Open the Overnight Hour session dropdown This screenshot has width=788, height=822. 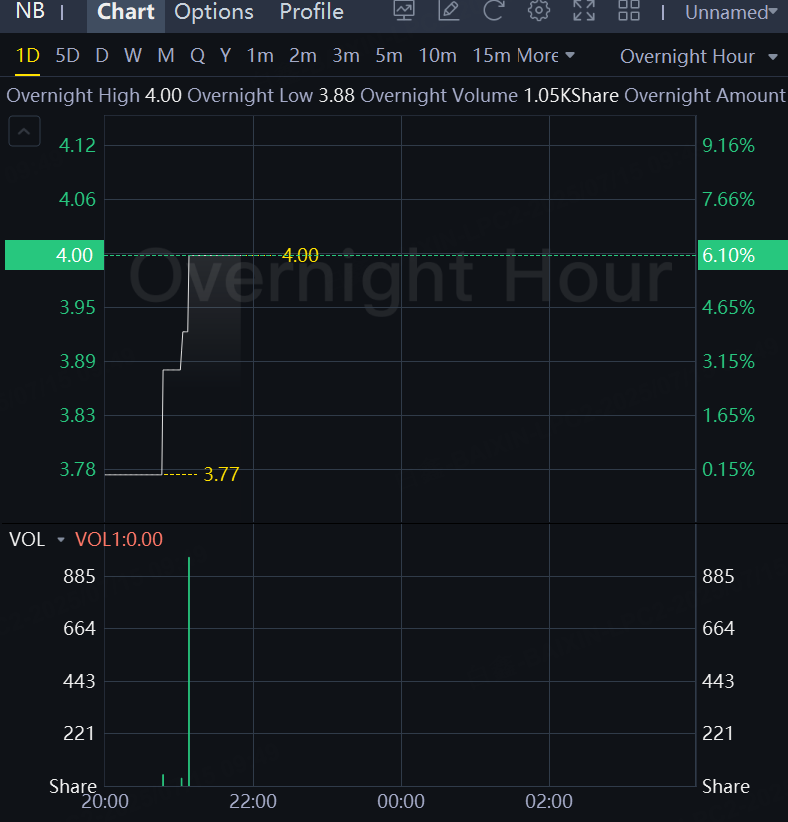698,56
